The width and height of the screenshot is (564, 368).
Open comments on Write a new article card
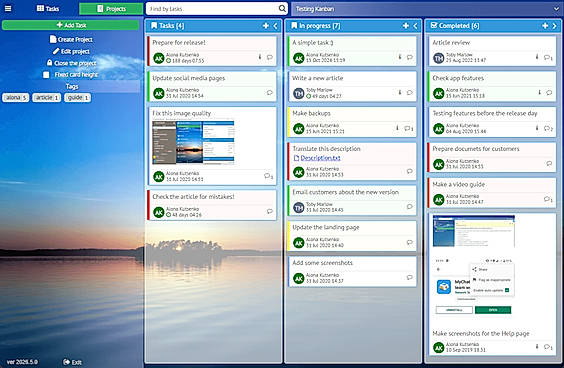(x=410, y=93)
